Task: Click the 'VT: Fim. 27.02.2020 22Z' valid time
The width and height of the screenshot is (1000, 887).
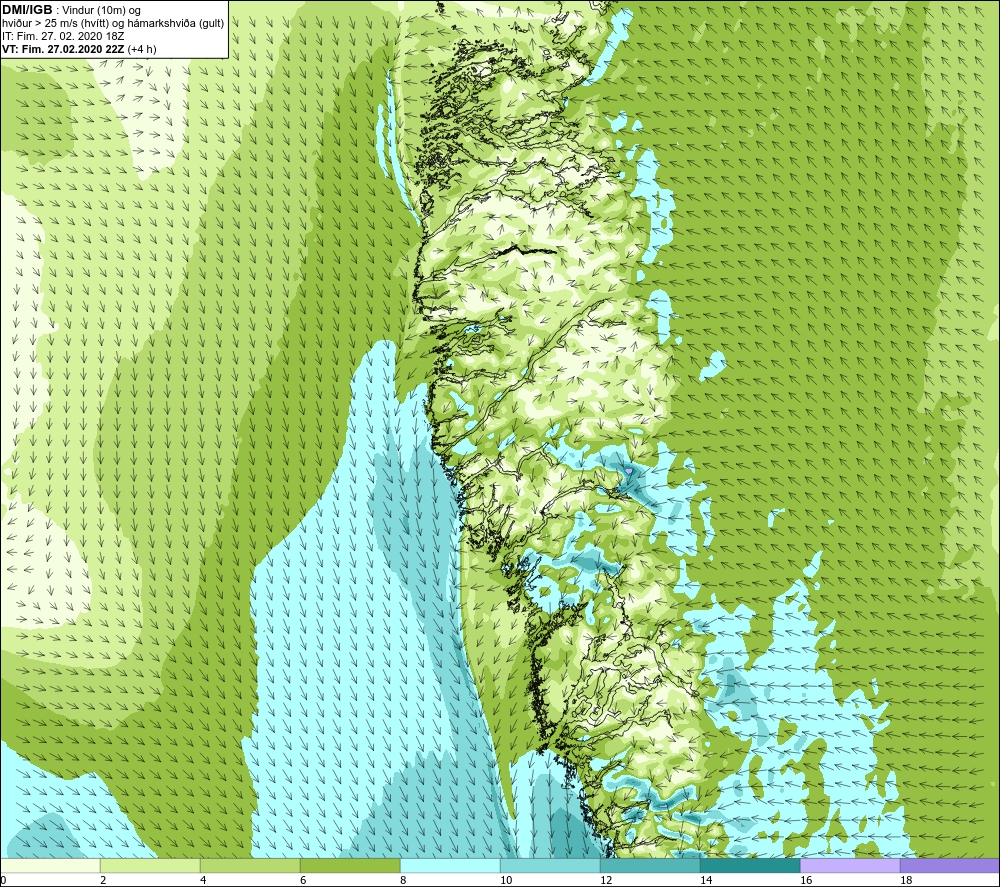Action: coord(63,49)
